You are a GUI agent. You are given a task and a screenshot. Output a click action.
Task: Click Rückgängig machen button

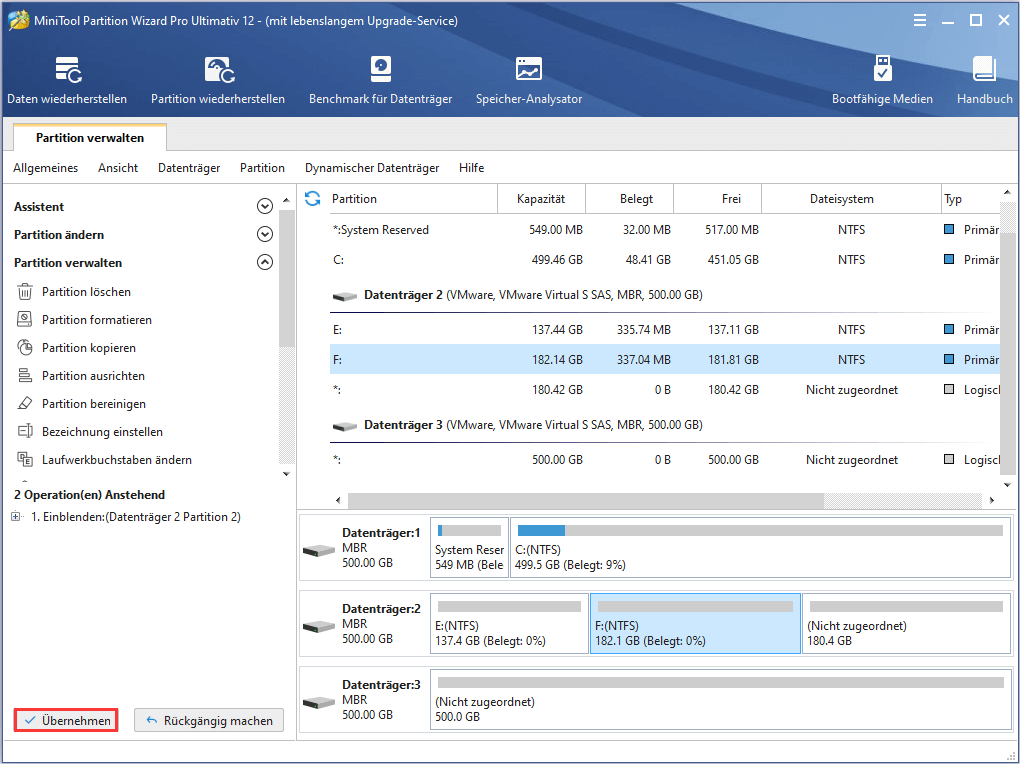point(209,720)
